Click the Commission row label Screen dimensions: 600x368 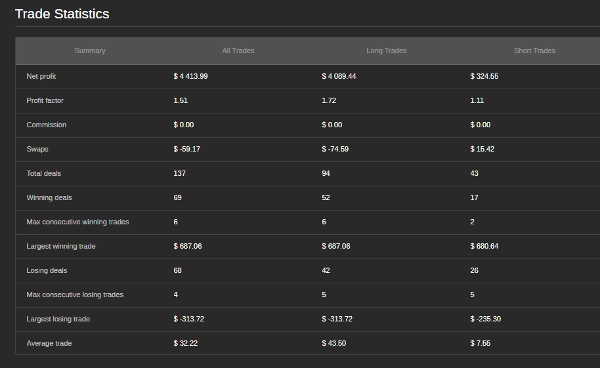coord(46,125)
